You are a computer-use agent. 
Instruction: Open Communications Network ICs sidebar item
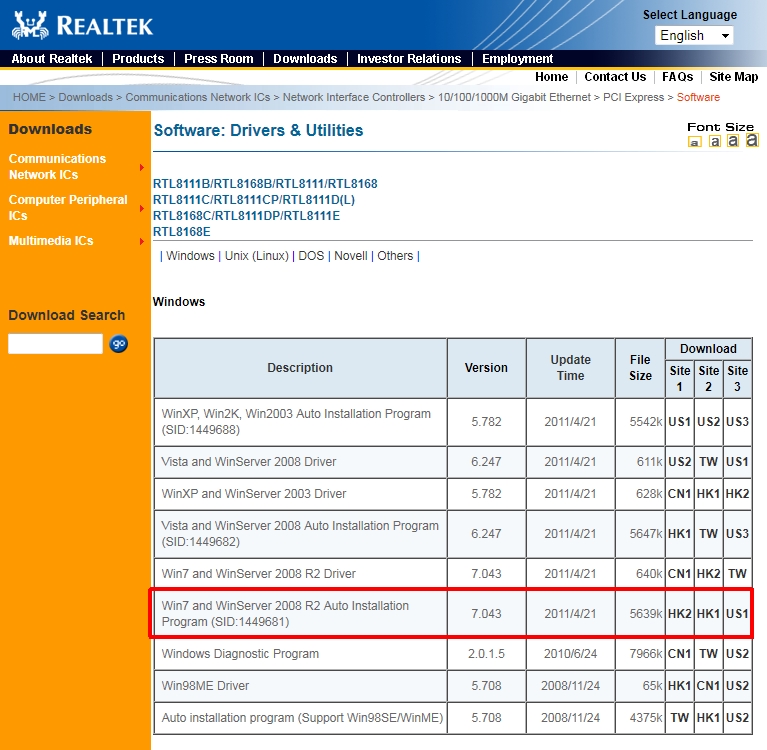57,167
